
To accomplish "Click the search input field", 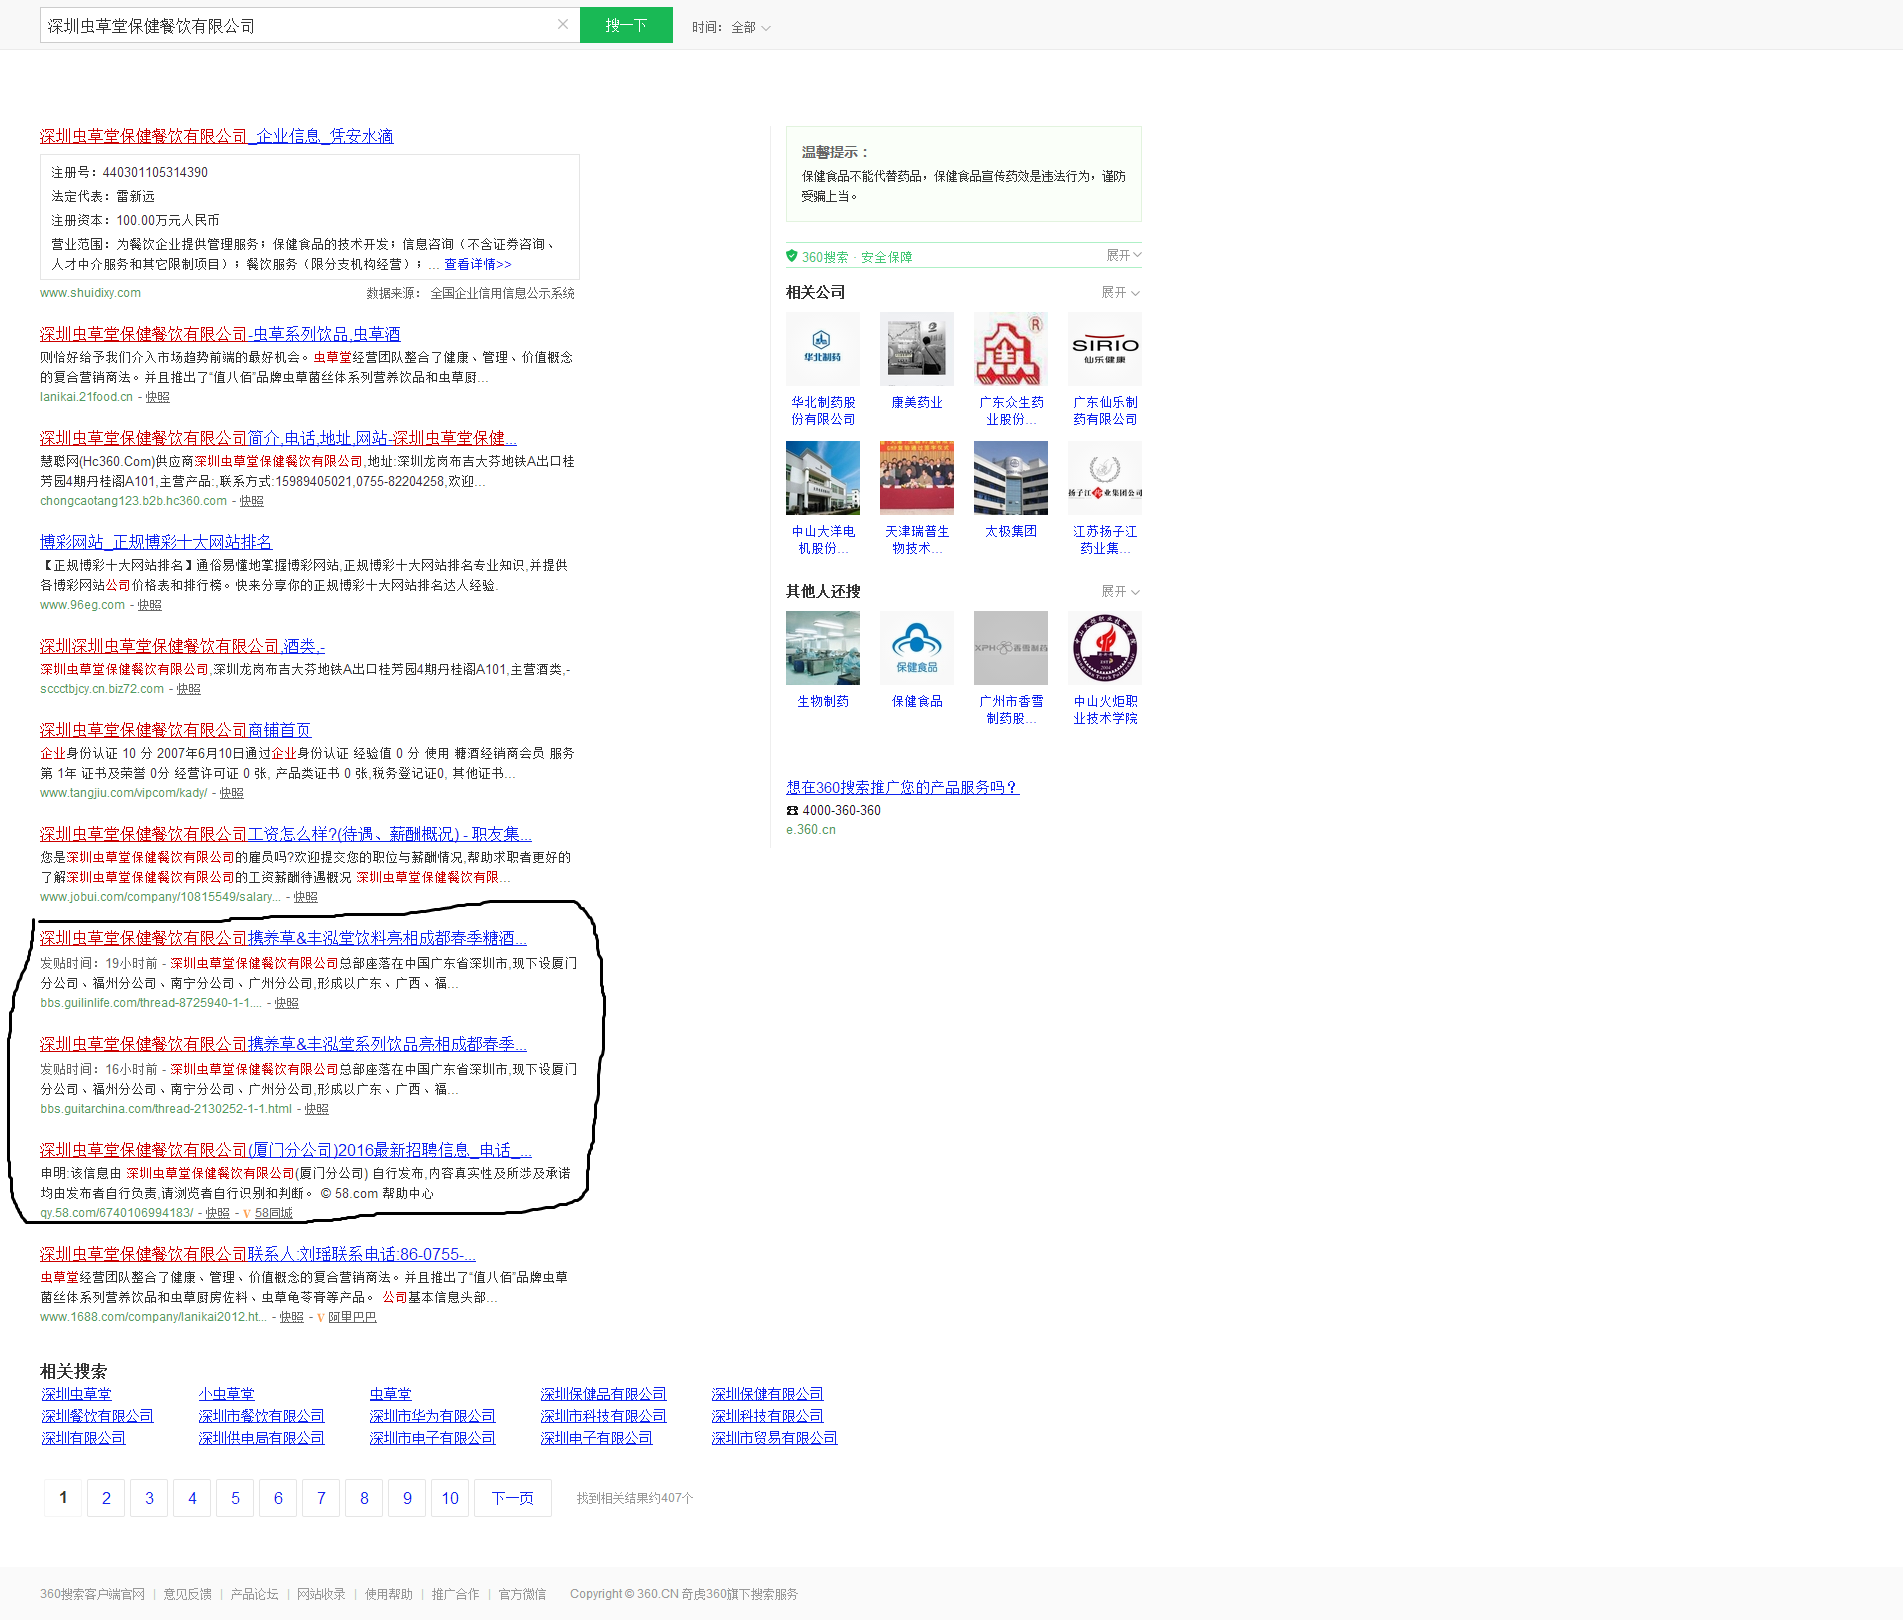I will pyautogui.click(x=298, y=25).
